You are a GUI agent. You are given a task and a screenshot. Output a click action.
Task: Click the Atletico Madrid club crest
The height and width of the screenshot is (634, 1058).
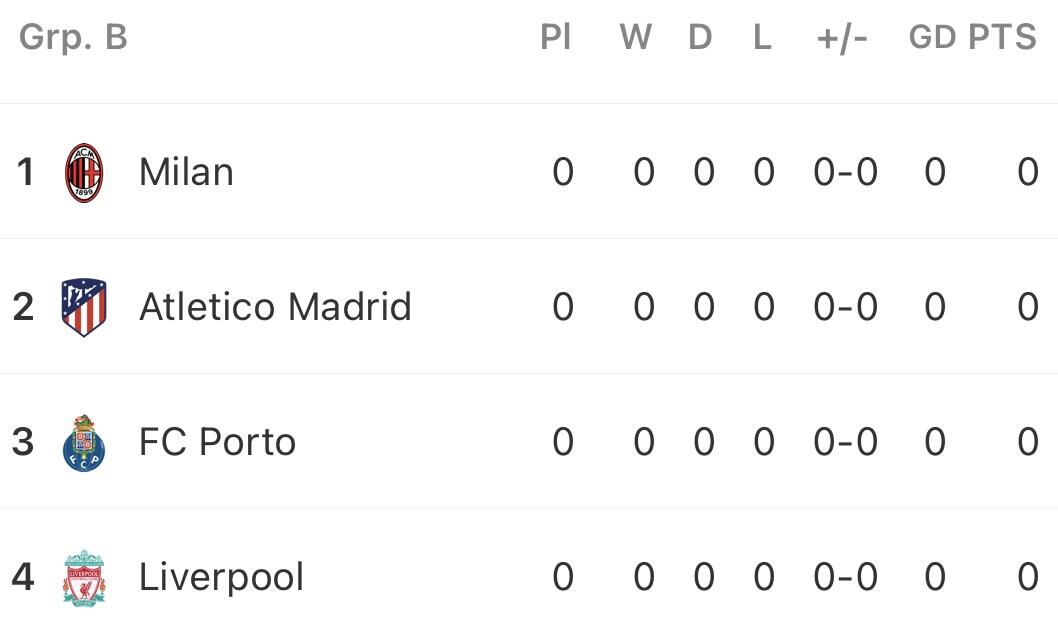[84, 307]
